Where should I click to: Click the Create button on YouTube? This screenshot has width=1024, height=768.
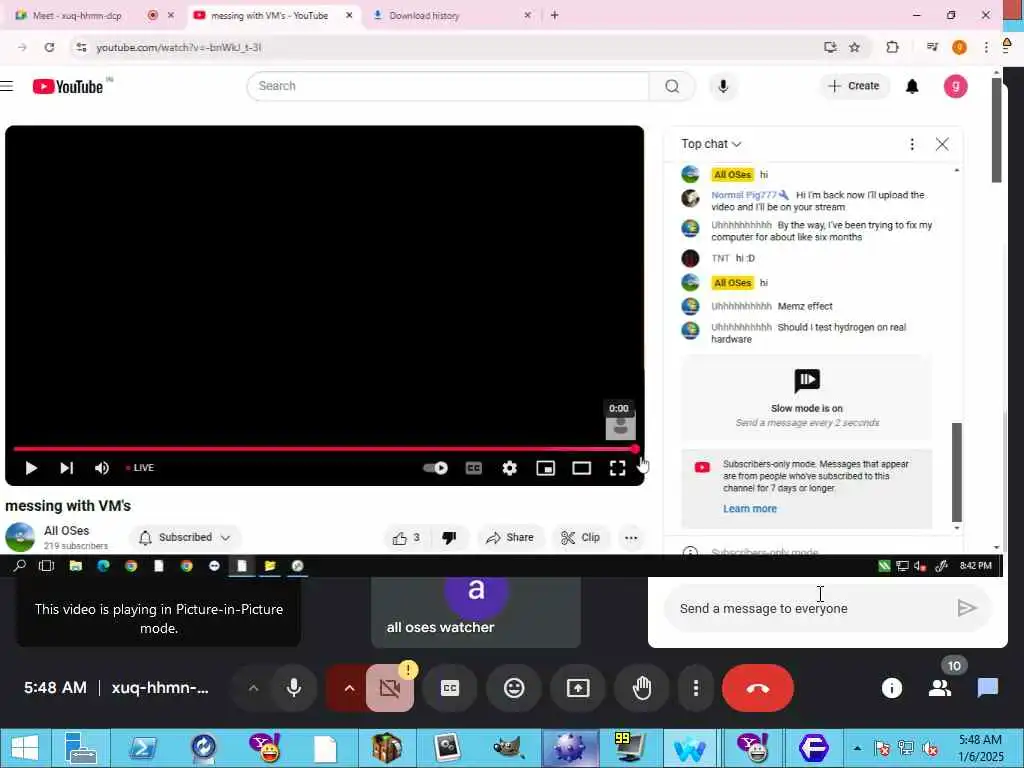pos(854,86)
